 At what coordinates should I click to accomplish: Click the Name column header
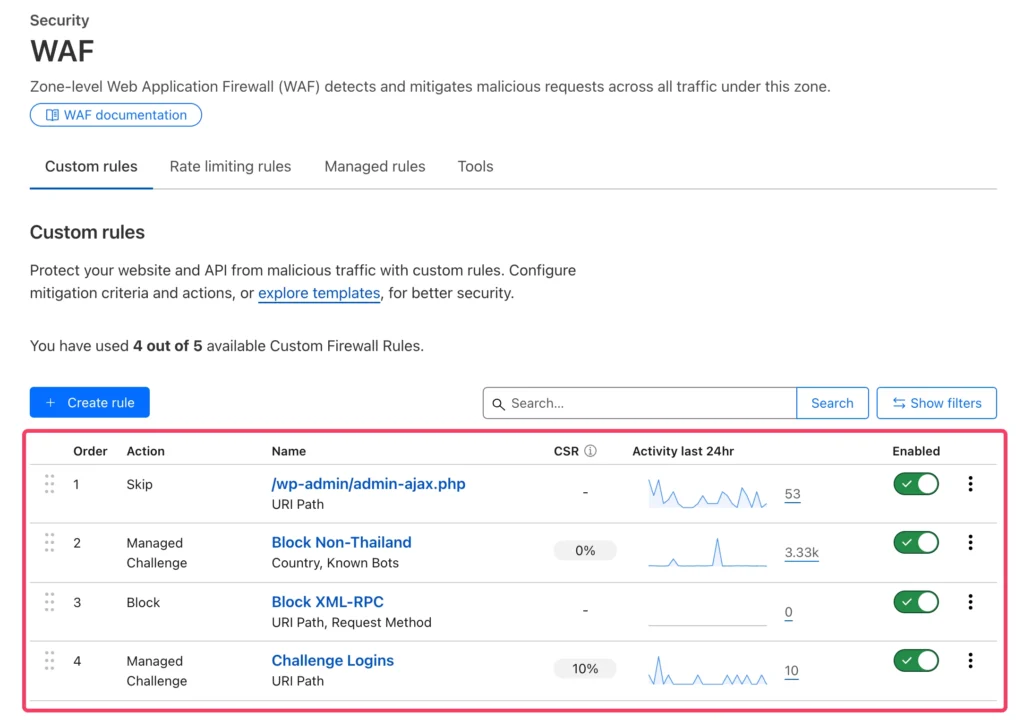(289, 451)
